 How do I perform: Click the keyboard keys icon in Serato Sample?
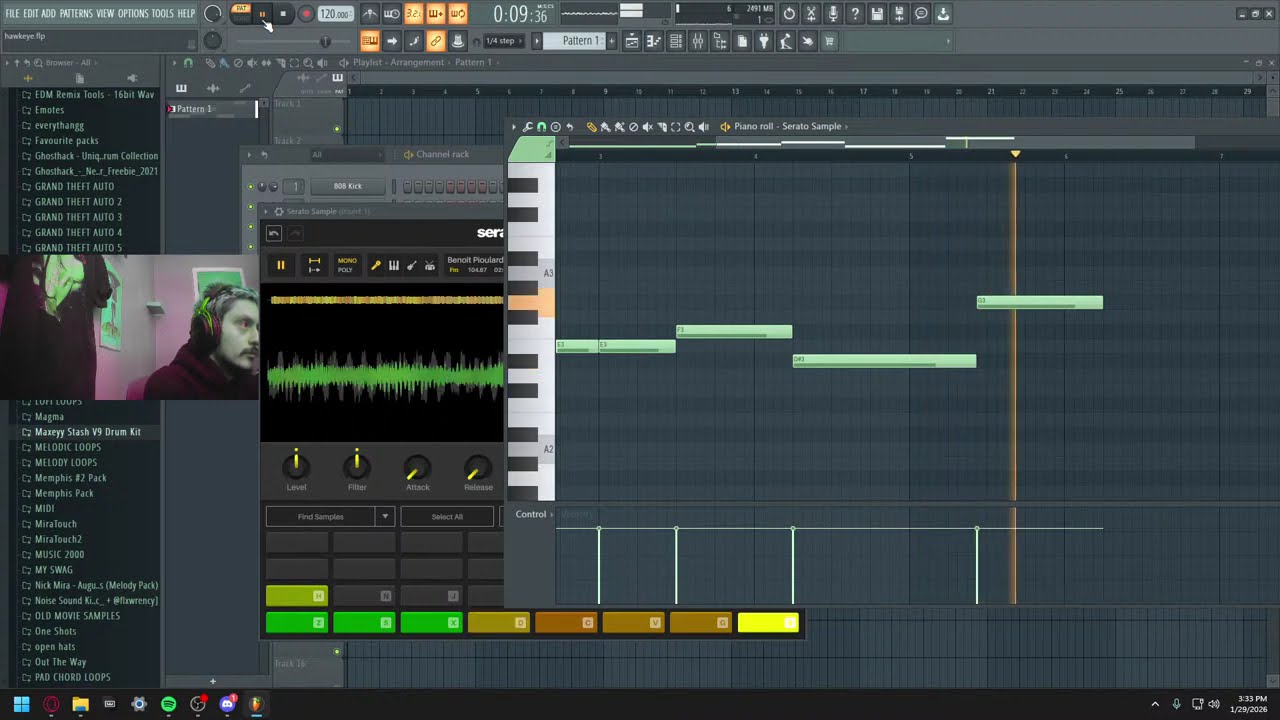394,265
